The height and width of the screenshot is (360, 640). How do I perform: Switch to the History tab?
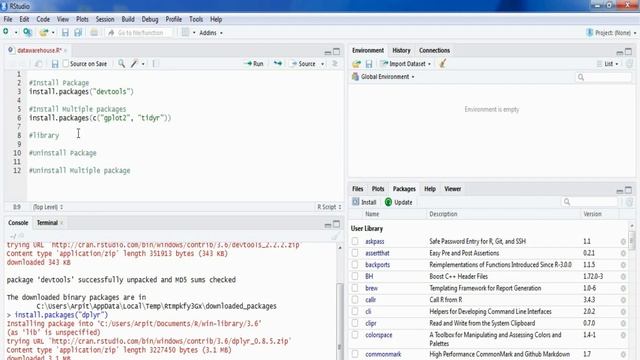[401, 50]
